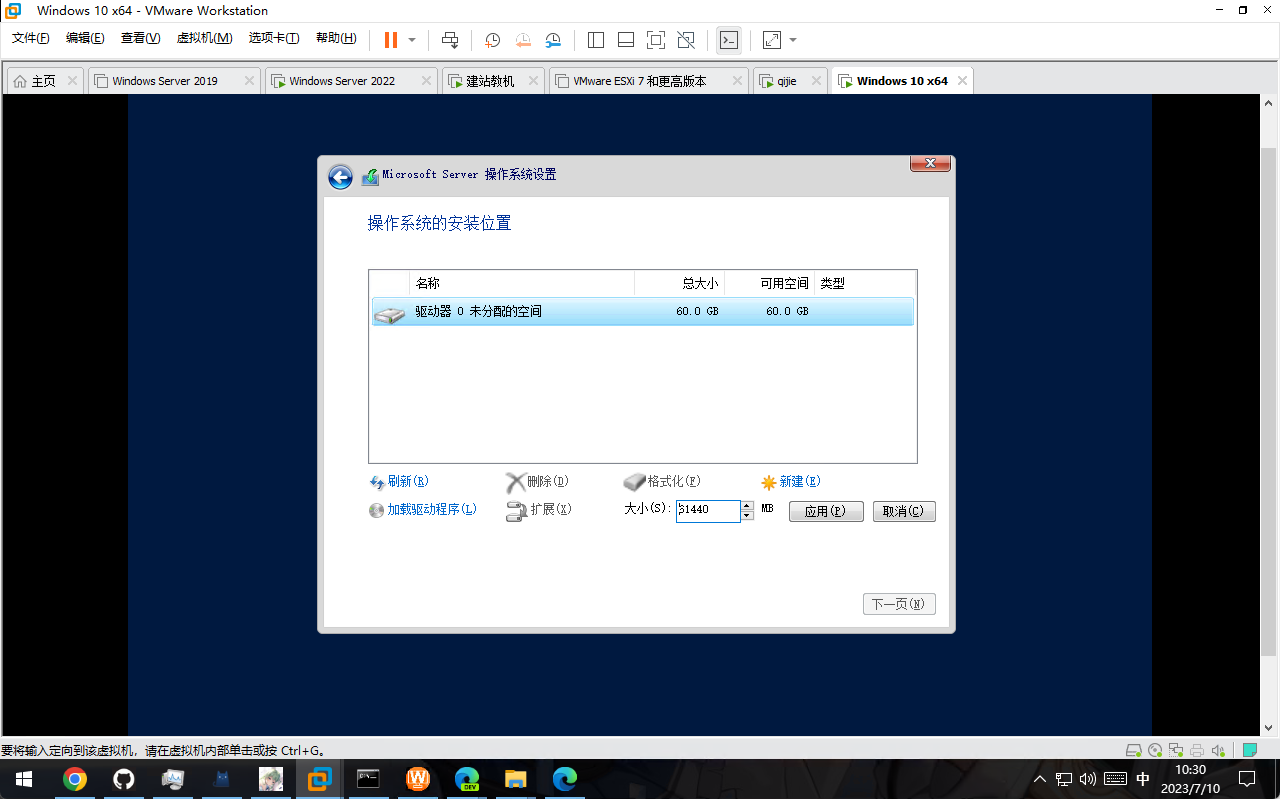Viewport: 1280px width, 799px height.
Task: Select the 驱动器 0 未分配的空间 row
Action: coord(642,312)
